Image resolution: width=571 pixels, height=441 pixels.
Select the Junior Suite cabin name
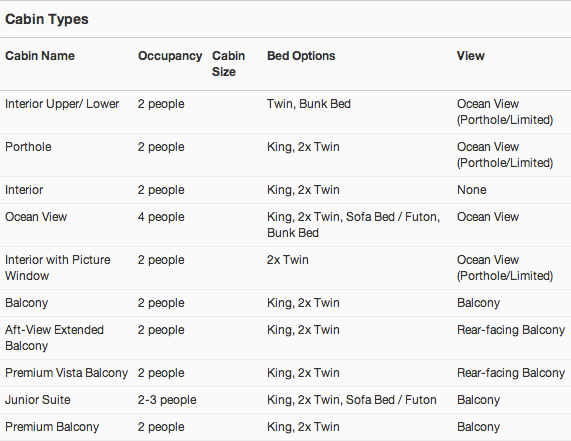point(38,399)
